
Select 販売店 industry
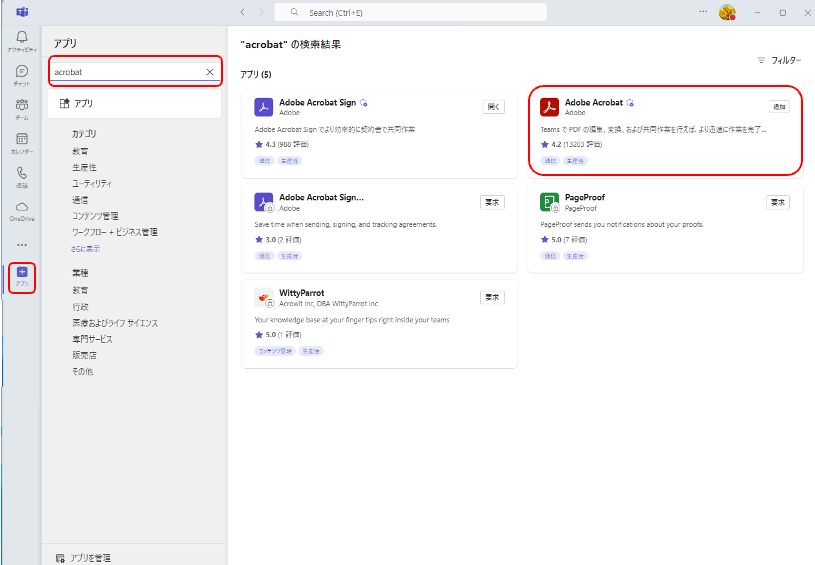pyautogui.click(x=84, y=355)
